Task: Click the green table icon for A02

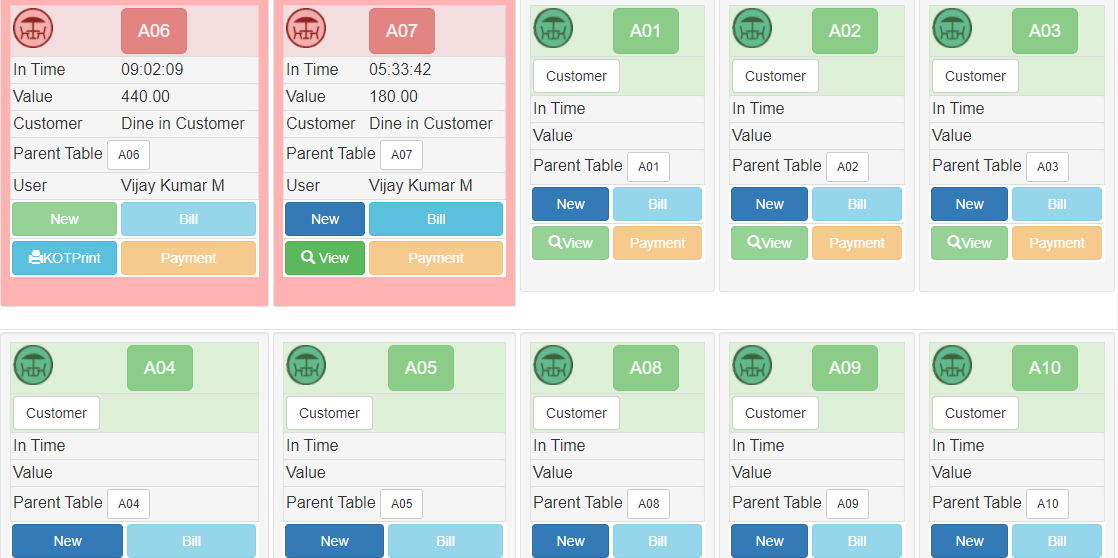Action: click(752, 28)
